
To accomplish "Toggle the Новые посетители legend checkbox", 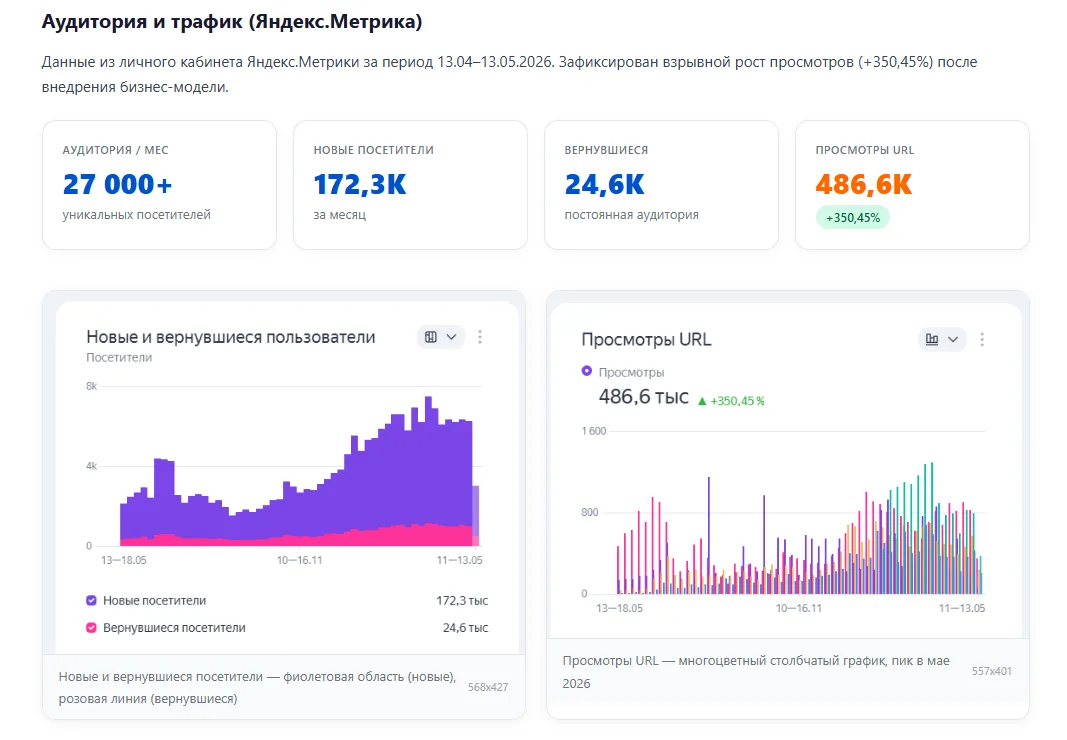I will click(91, 600).
